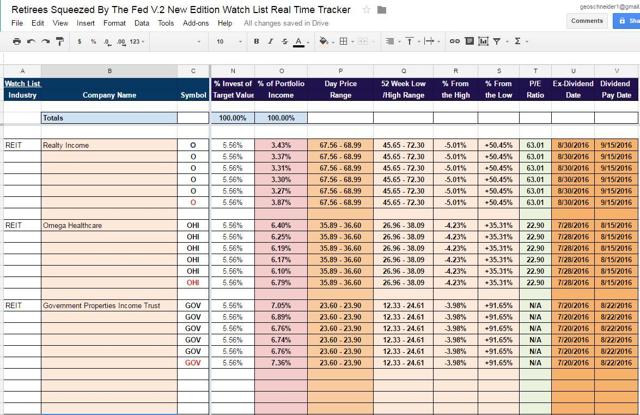Format as currency
The height and width of the screenshot is (415, 640).
[x=79, y=42]
